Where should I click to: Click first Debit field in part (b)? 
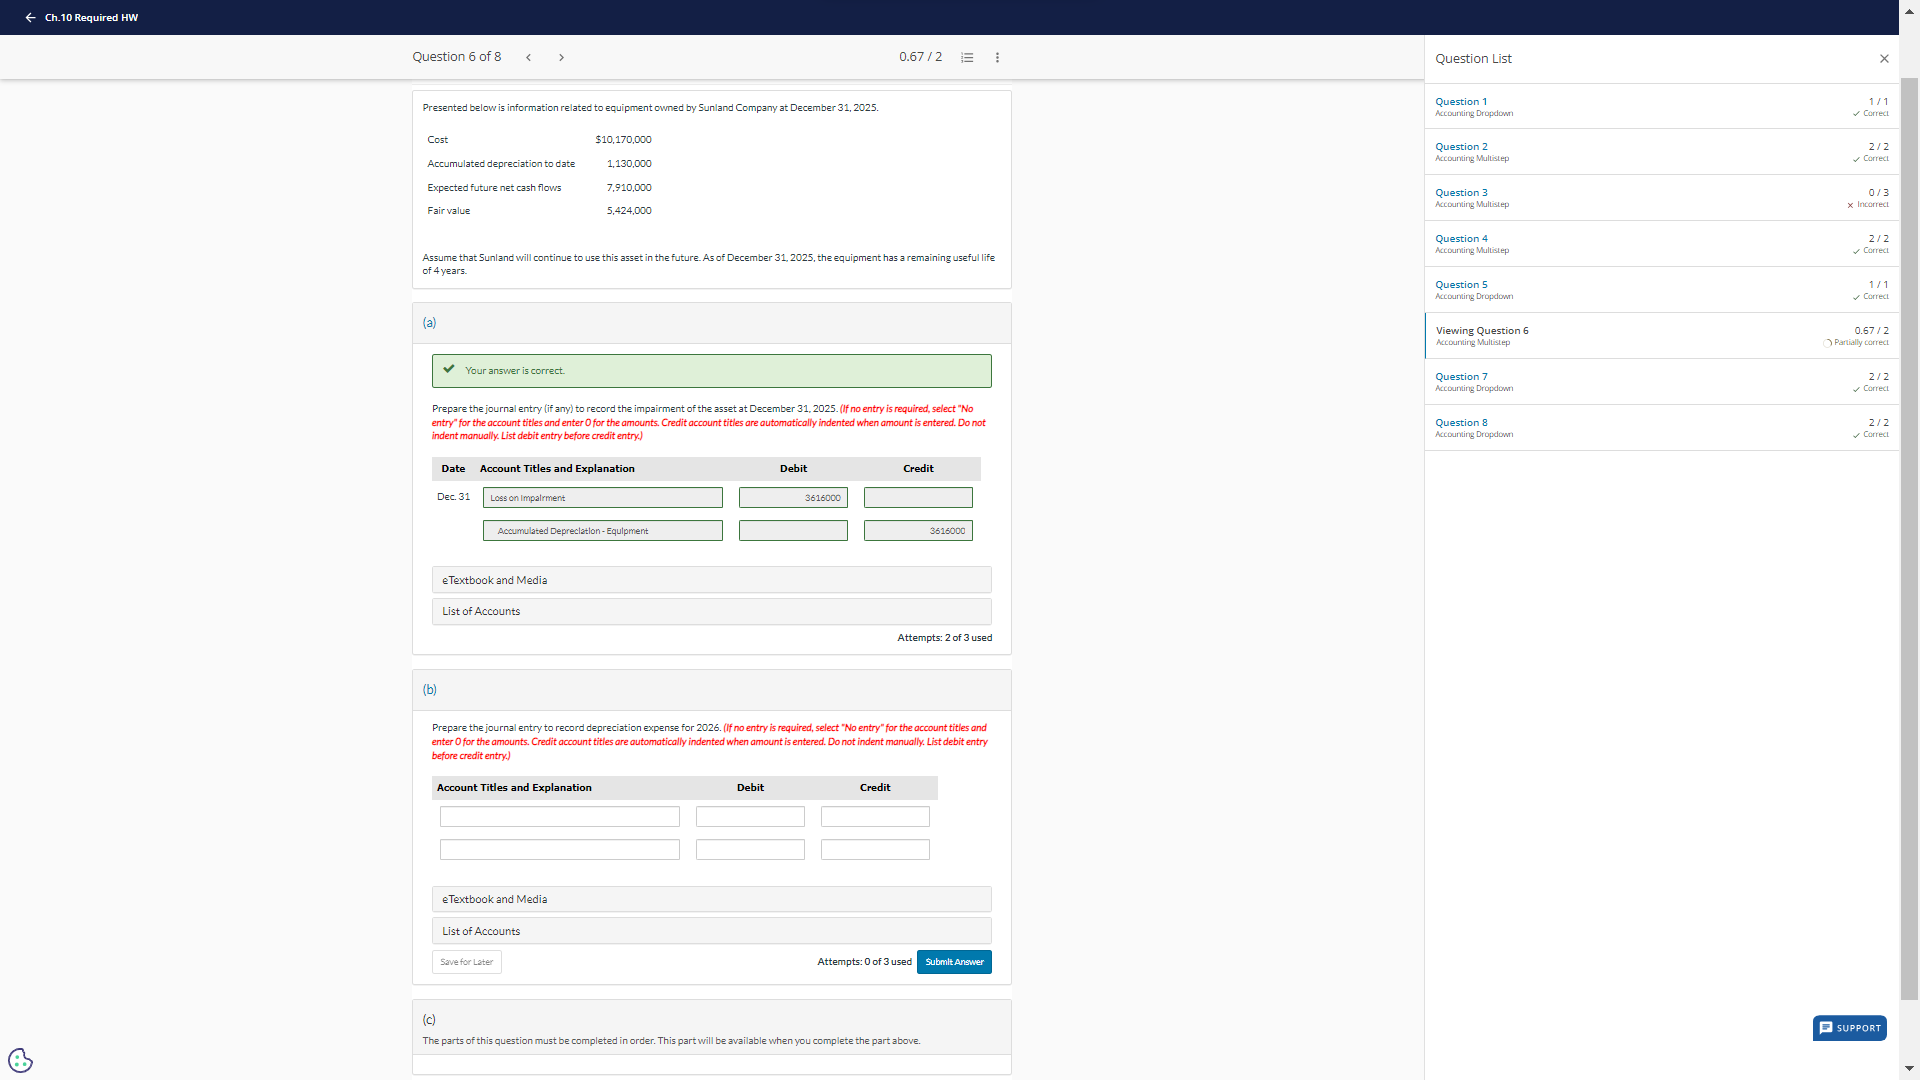point(750,817)
